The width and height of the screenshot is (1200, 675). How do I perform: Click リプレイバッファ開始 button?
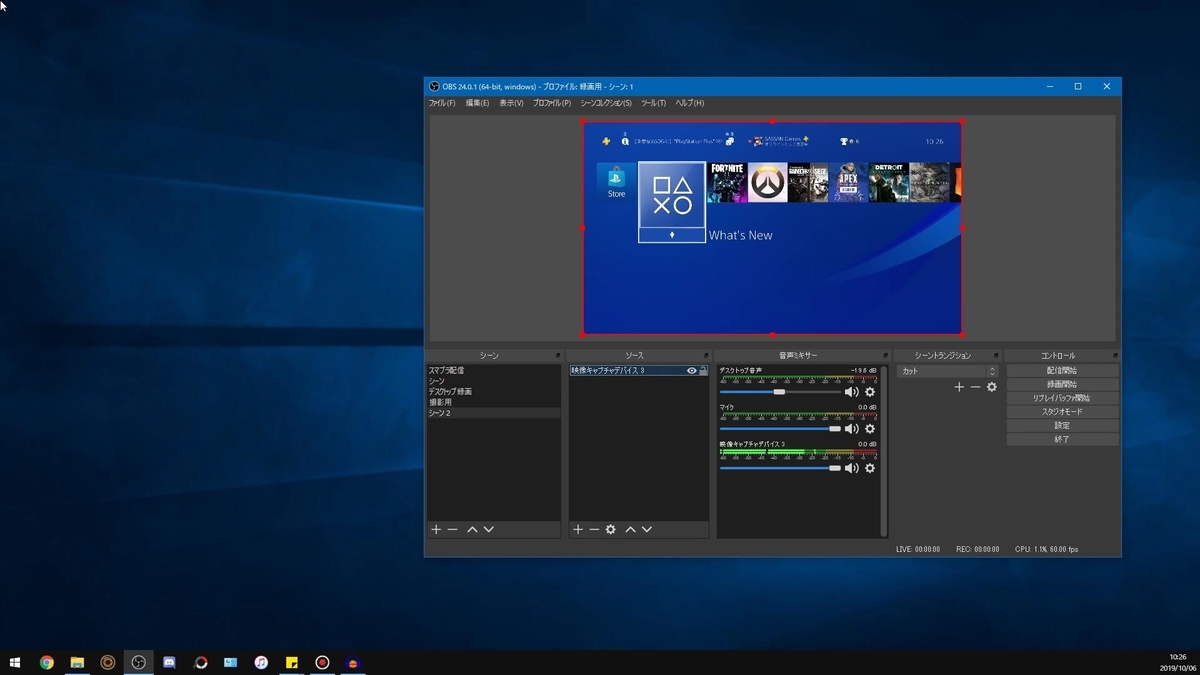pyautogui.click(x=1062, y=398)
